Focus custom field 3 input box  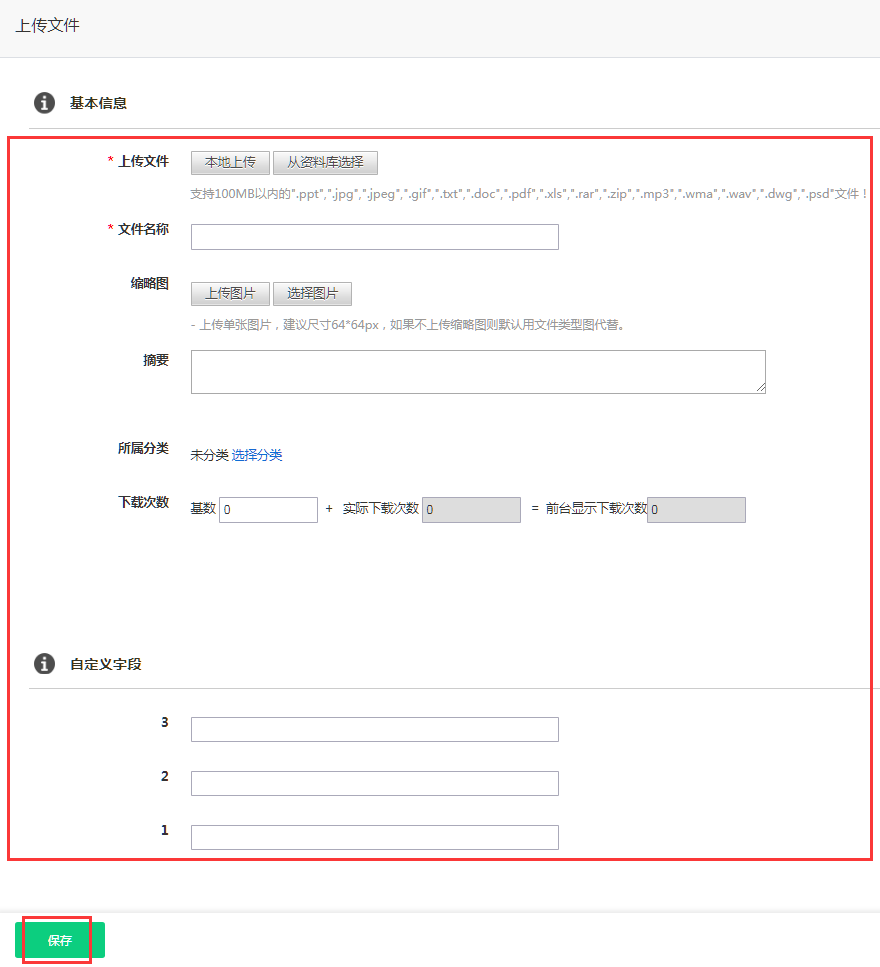(374, 729)
